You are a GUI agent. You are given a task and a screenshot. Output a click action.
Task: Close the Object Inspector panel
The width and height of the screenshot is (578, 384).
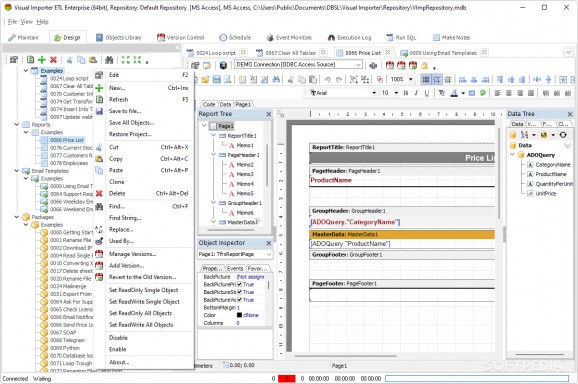(x=269, y=243)
